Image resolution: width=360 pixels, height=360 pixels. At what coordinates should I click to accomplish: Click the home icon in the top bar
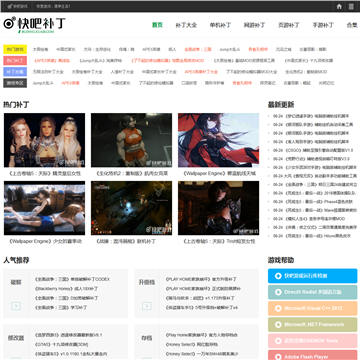(x=339, y=6)
